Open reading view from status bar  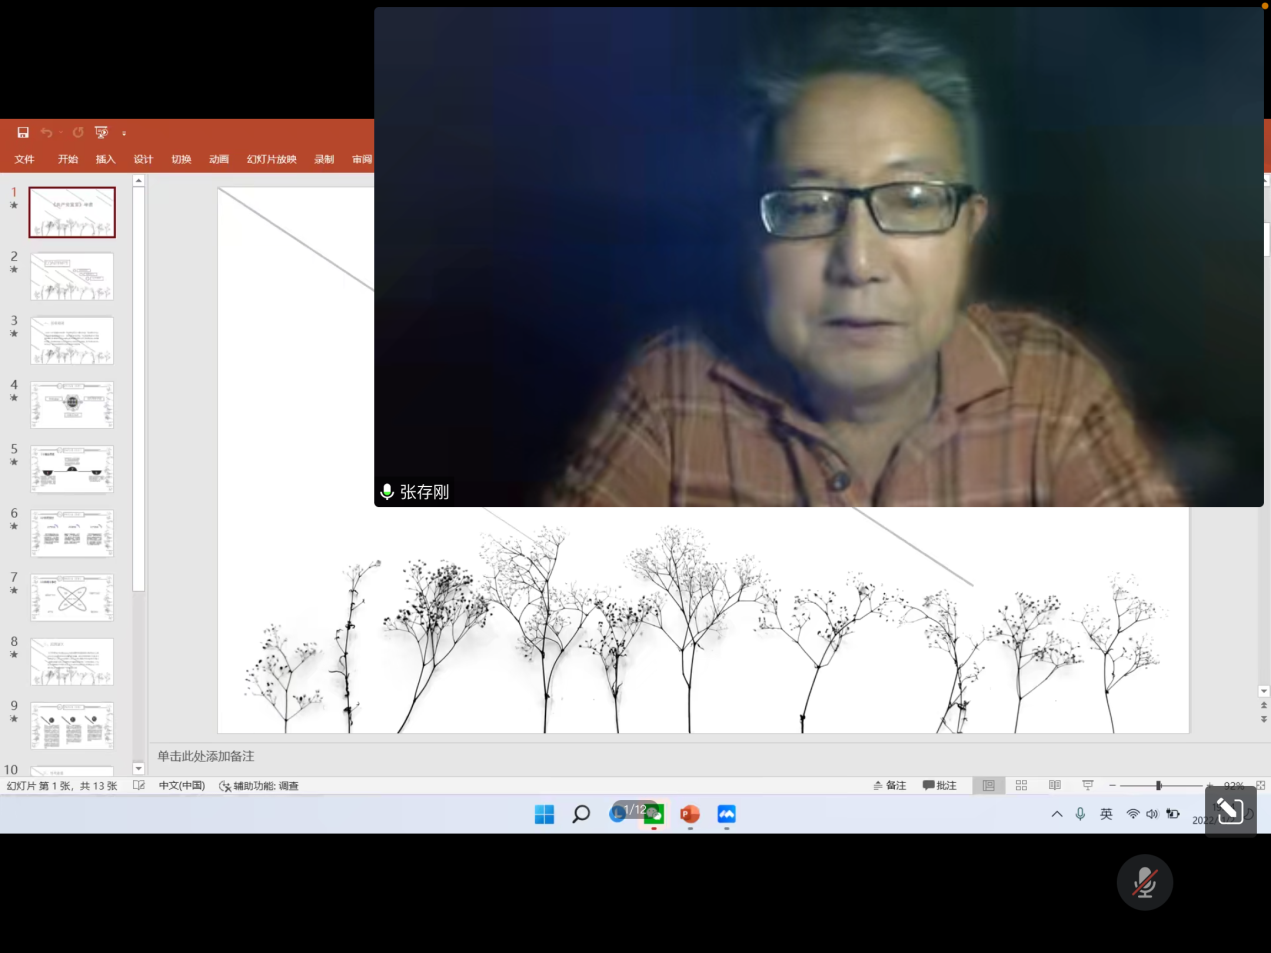[x=1054, y=786]
